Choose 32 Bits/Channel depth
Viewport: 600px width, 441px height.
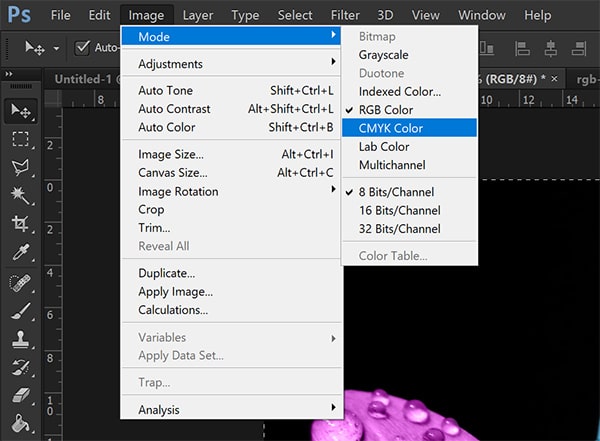click(409, 229)
